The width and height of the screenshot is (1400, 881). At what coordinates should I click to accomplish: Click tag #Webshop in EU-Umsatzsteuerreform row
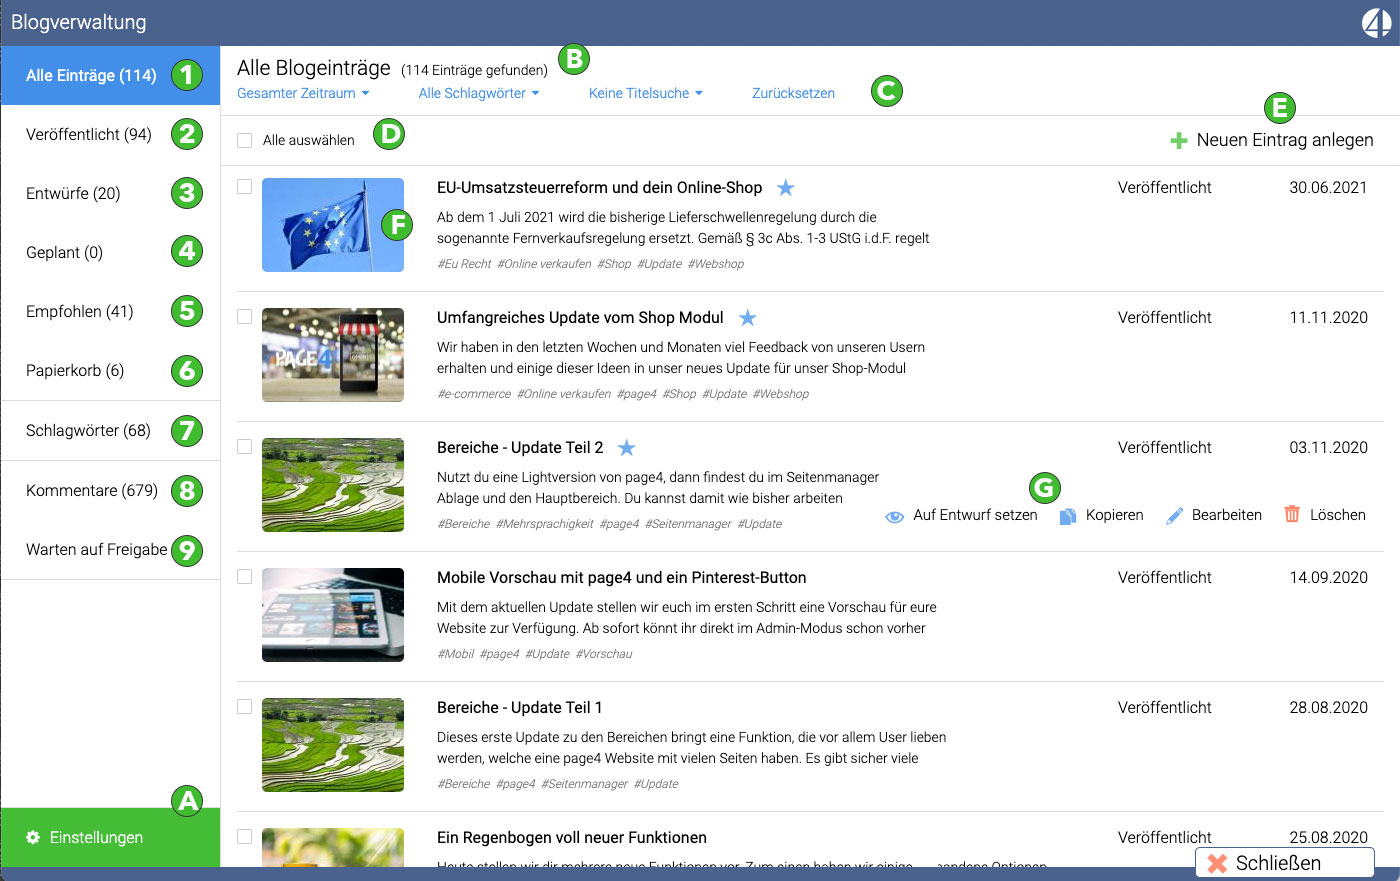point(716,264)
